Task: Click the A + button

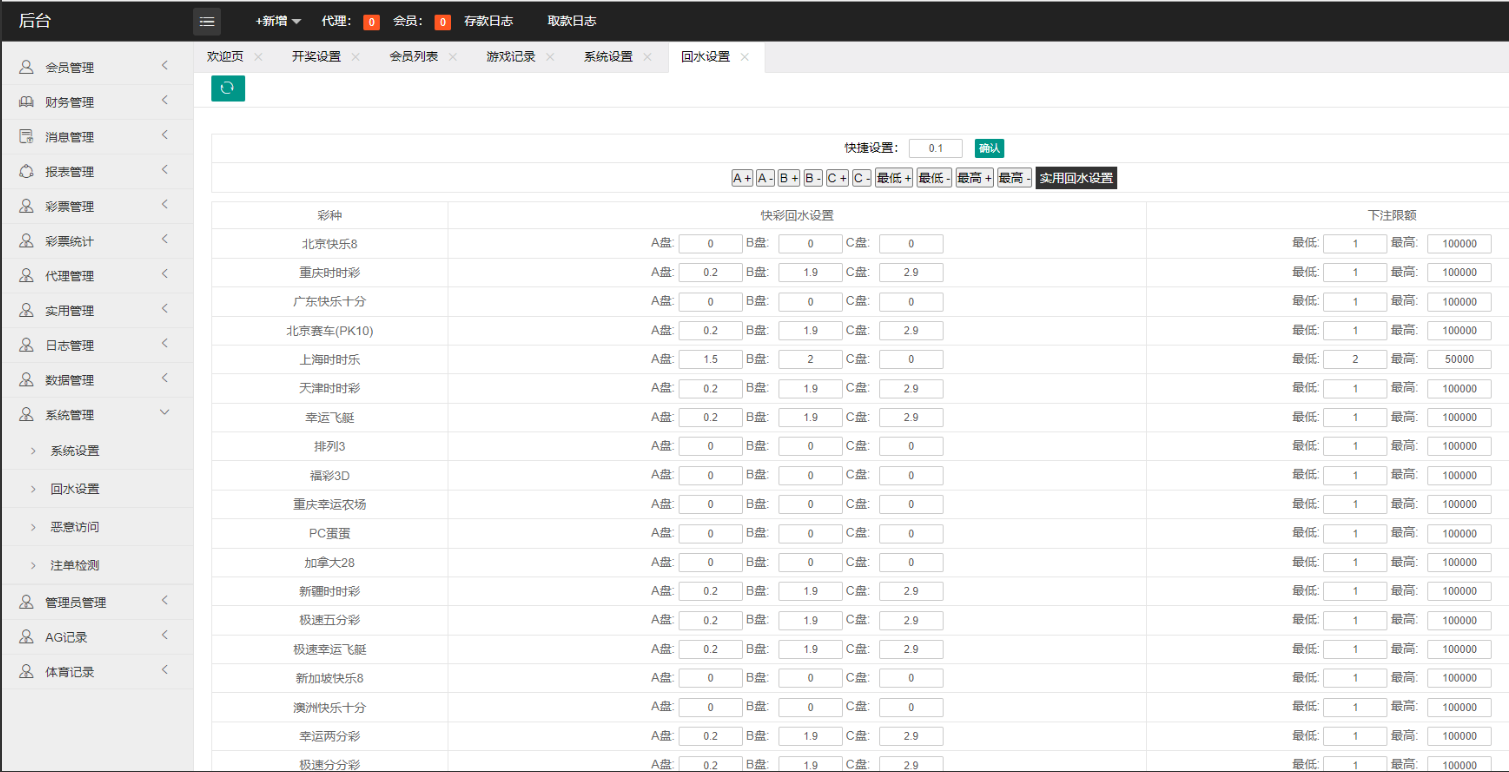Action: (742, 178)
